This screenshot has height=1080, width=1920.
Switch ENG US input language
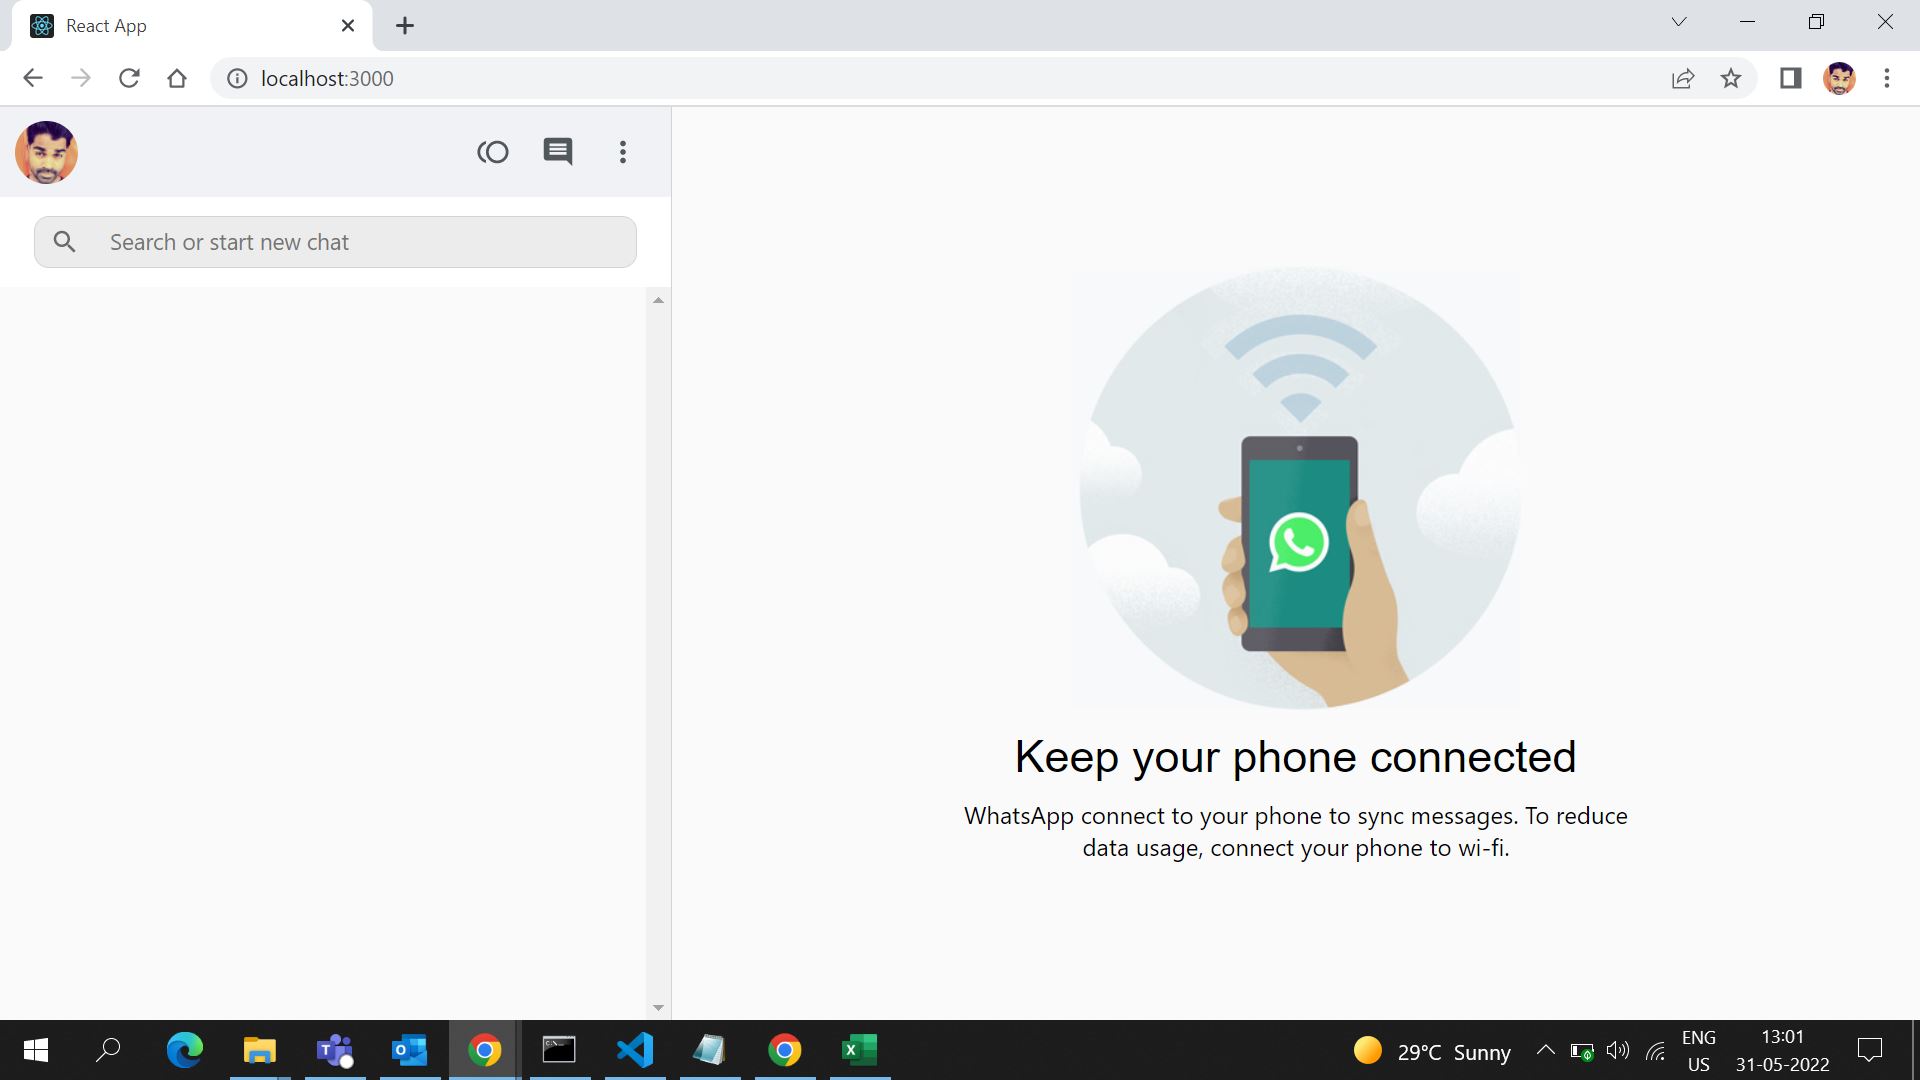point(1699,1051)
